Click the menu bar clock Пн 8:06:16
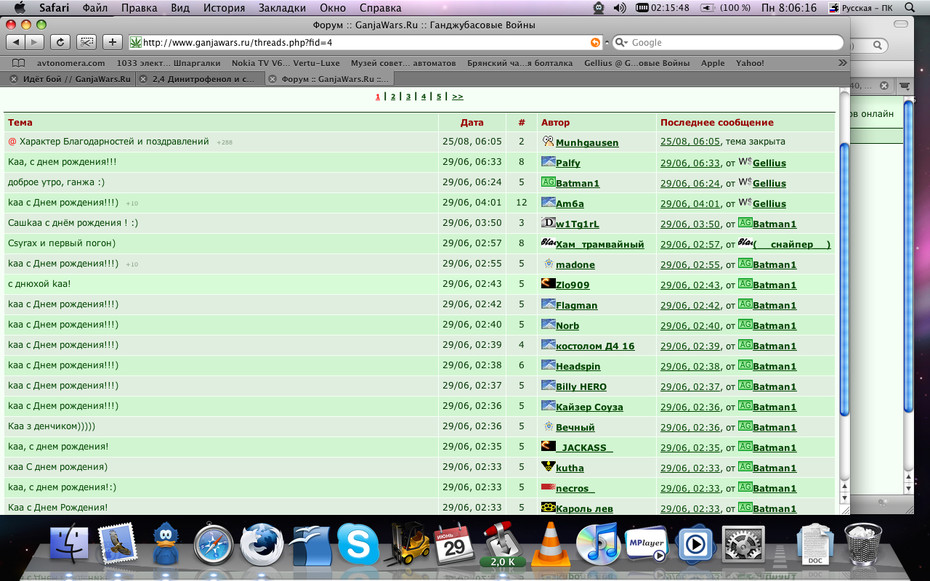 tap(789, 8)
